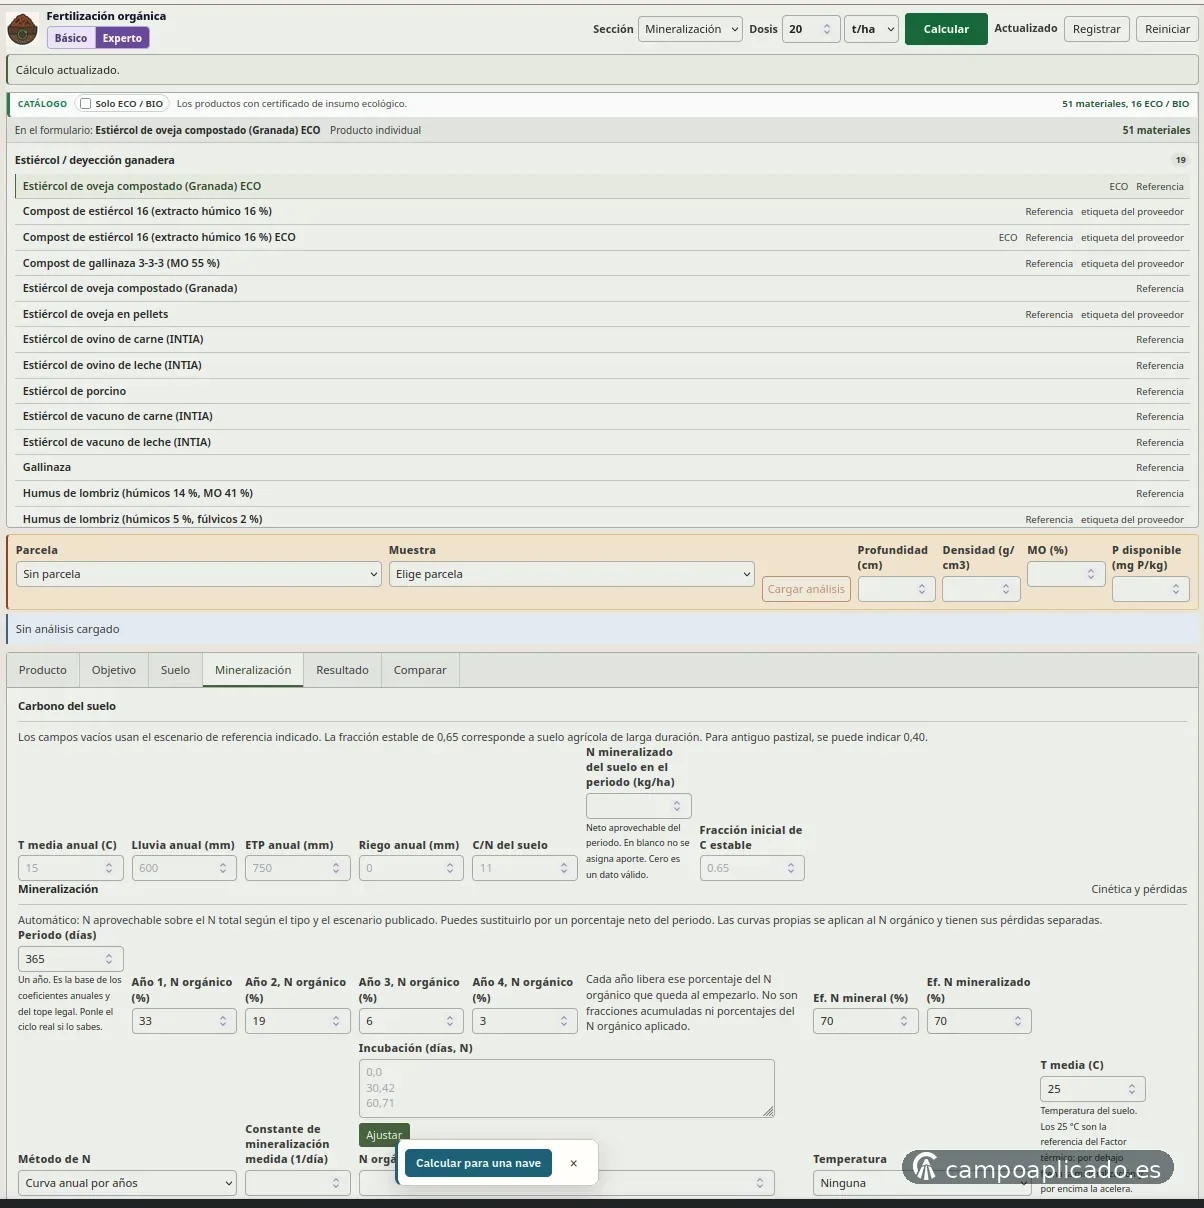Click the Registrar button
This screenshot has height=1208, width=1204.
(x=1097, y=29)
